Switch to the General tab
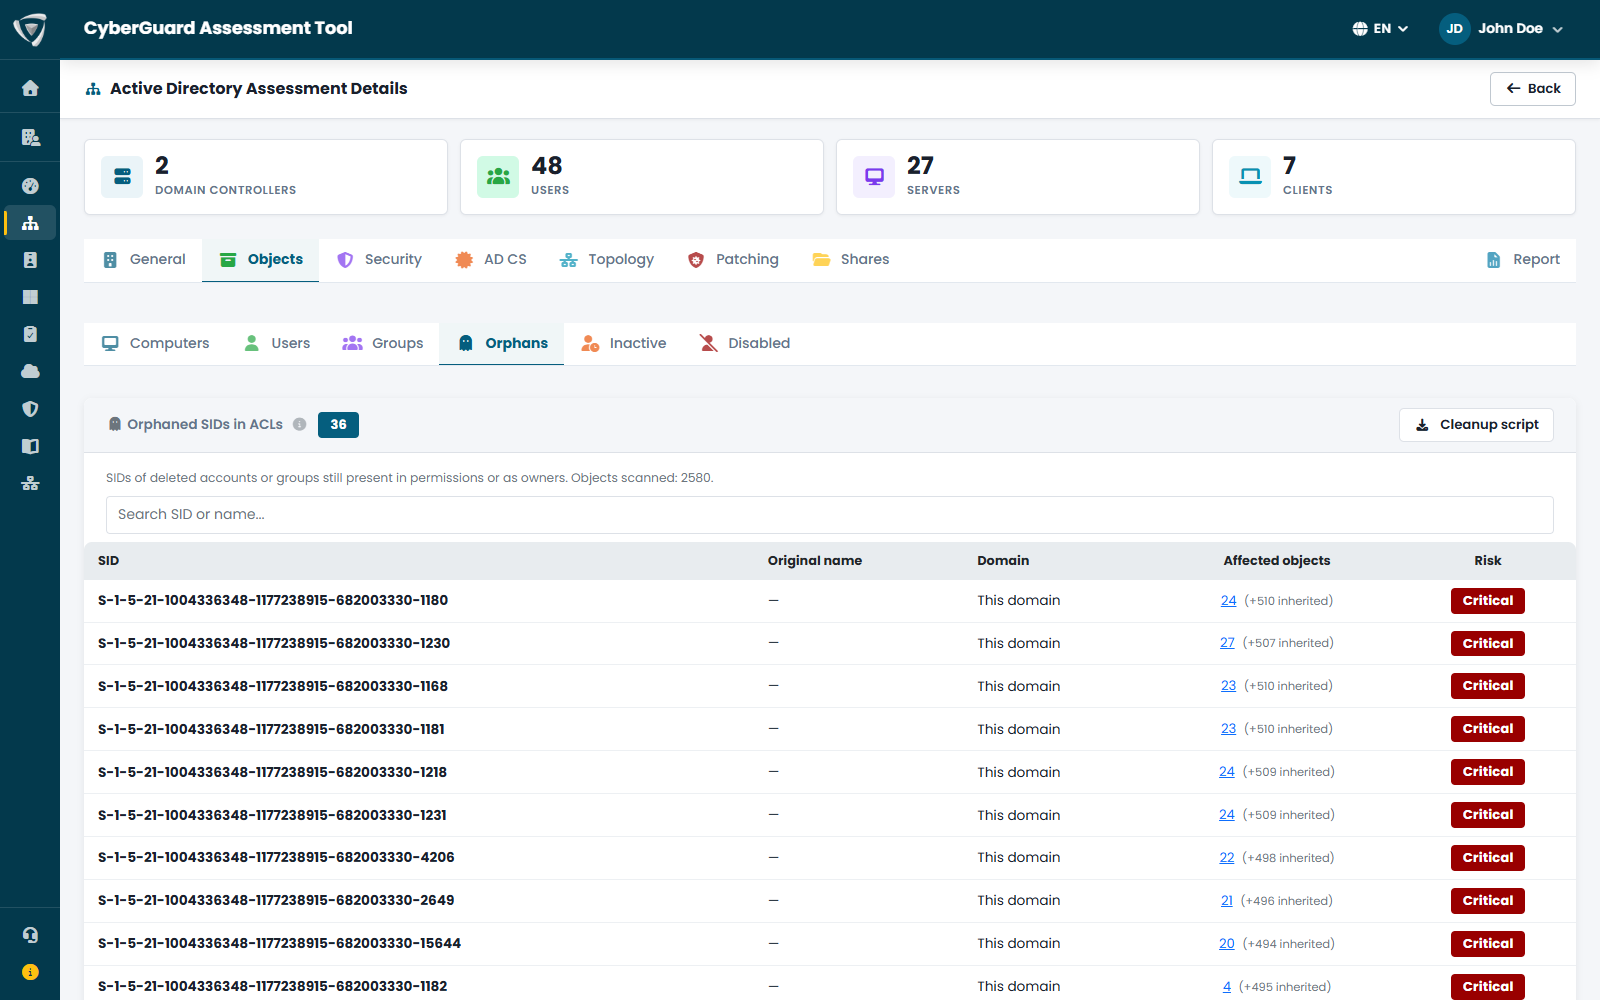Viewport: 1600px width, 1000px height. coord(144,260)
